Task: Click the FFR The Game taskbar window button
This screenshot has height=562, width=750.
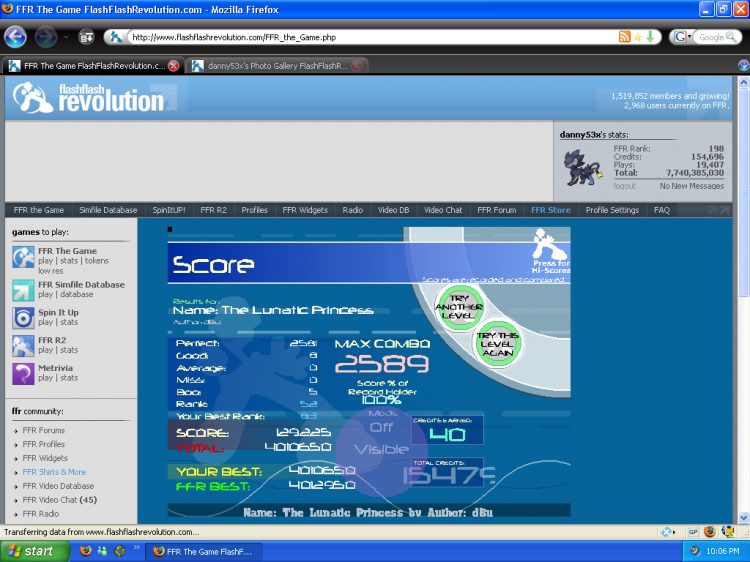Action: 203,551
